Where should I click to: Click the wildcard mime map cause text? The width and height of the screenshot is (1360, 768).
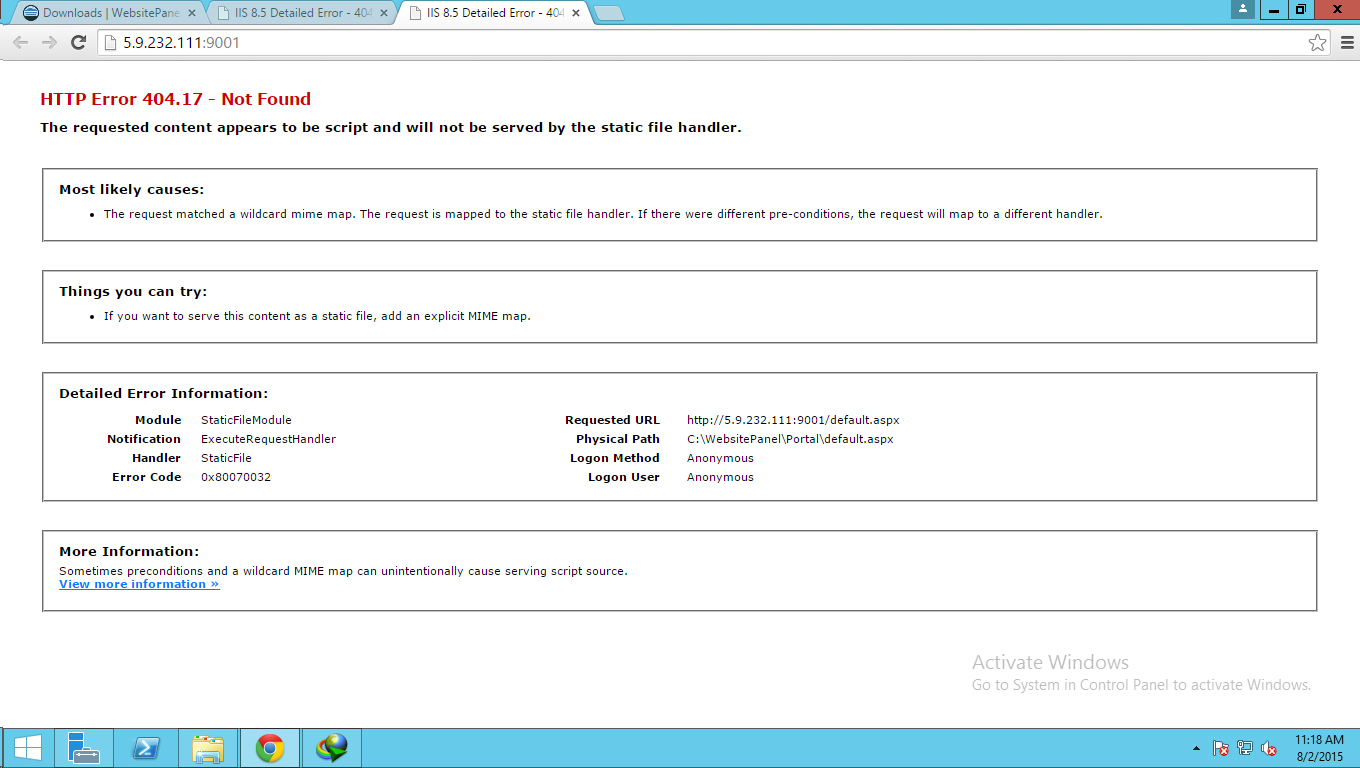point(603,214)
